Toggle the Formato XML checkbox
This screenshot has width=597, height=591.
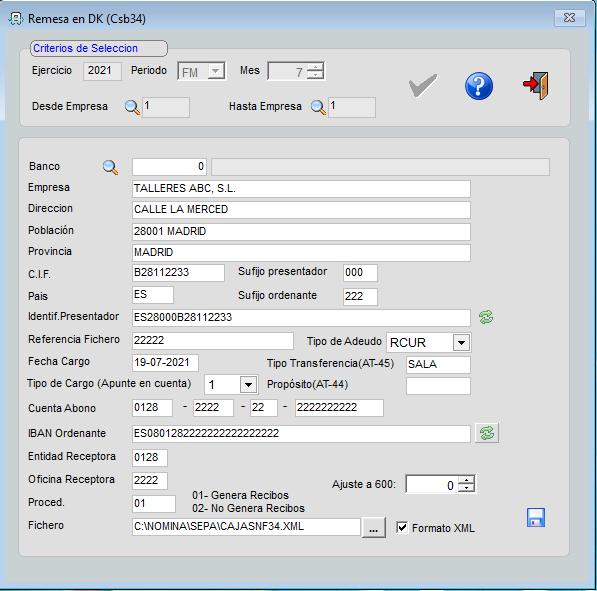(402, 527)
